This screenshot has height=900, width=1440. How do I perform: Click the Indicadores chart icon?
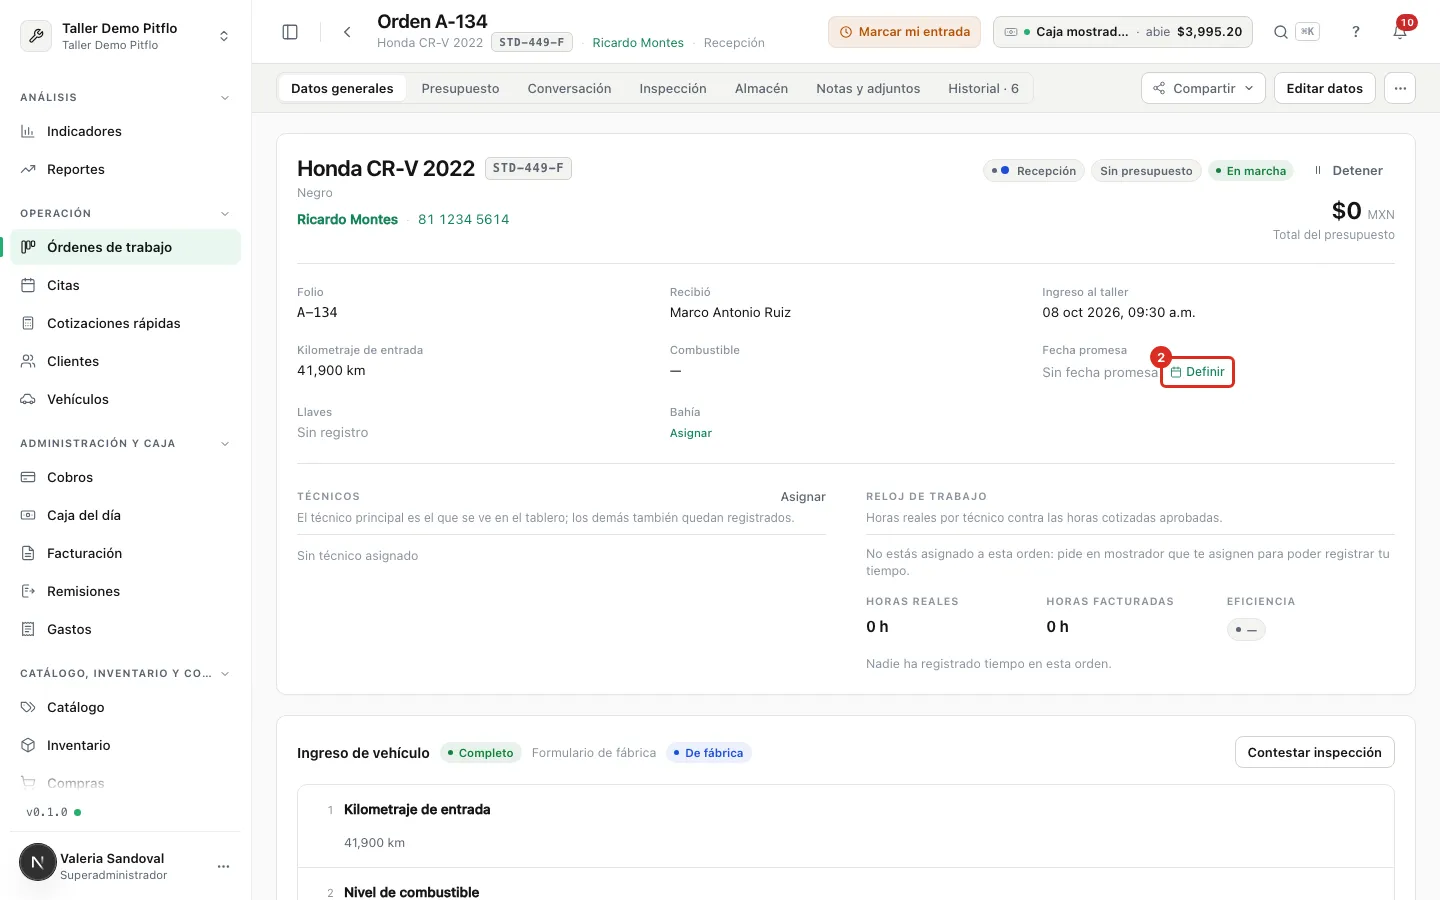tap(28, 131)
